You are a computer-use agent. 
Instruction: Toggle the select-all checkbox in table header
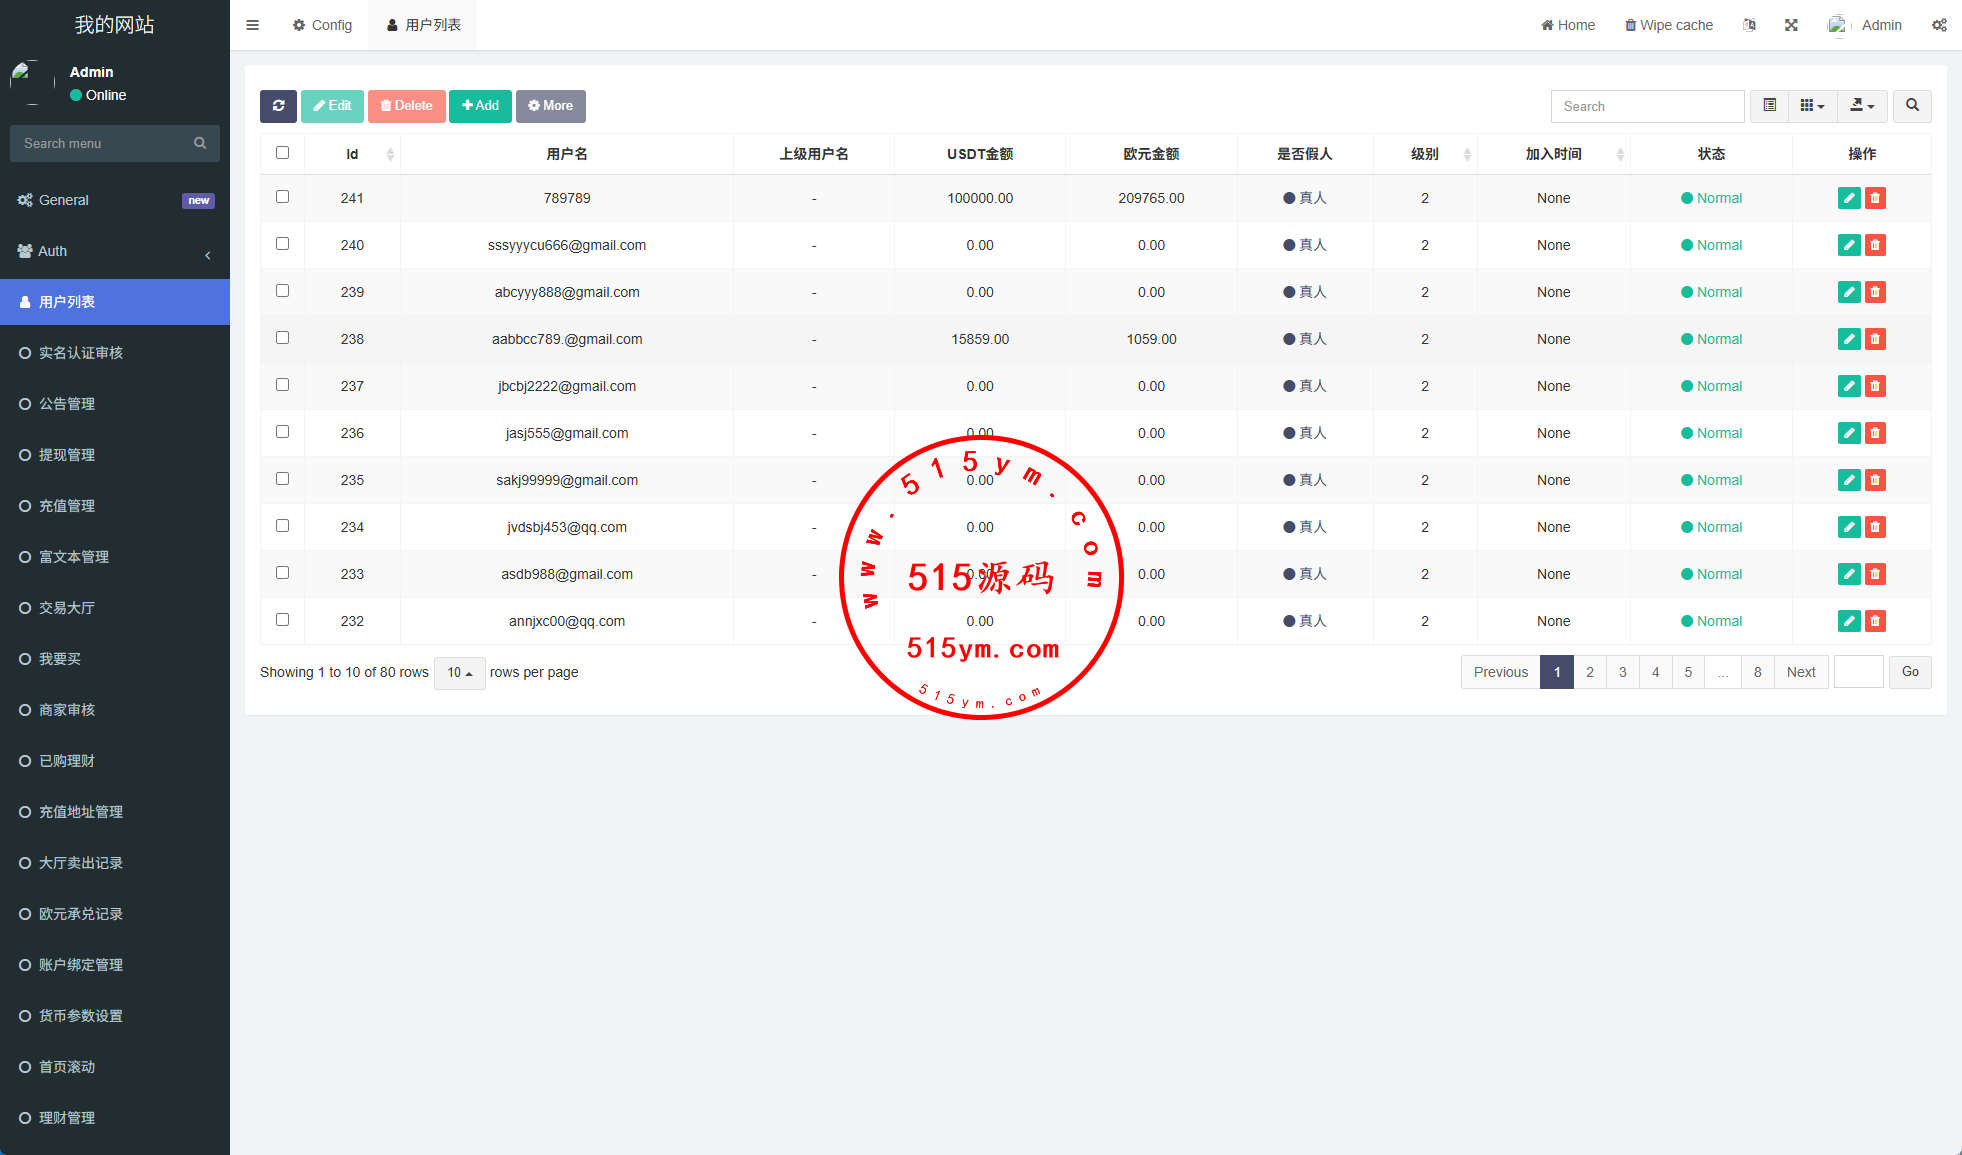(282, 153)
